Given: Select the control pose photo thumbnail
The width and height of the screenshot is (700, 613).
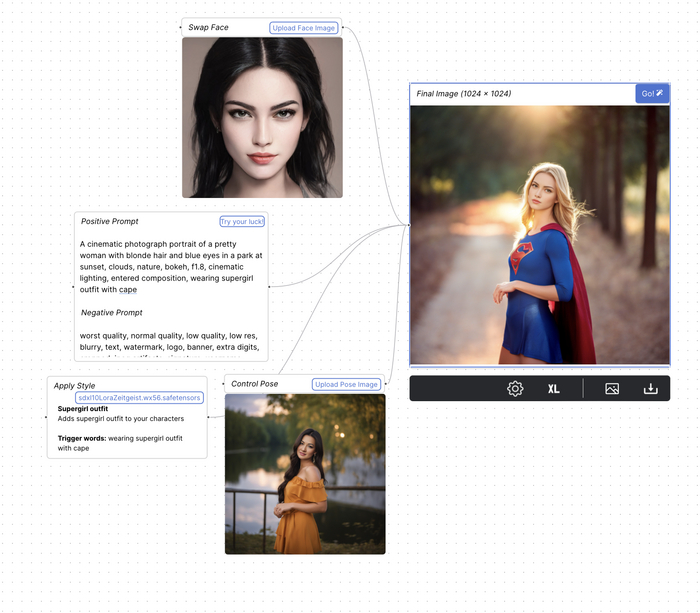Looking at the screenshot, I should click(x=305, y=473).
